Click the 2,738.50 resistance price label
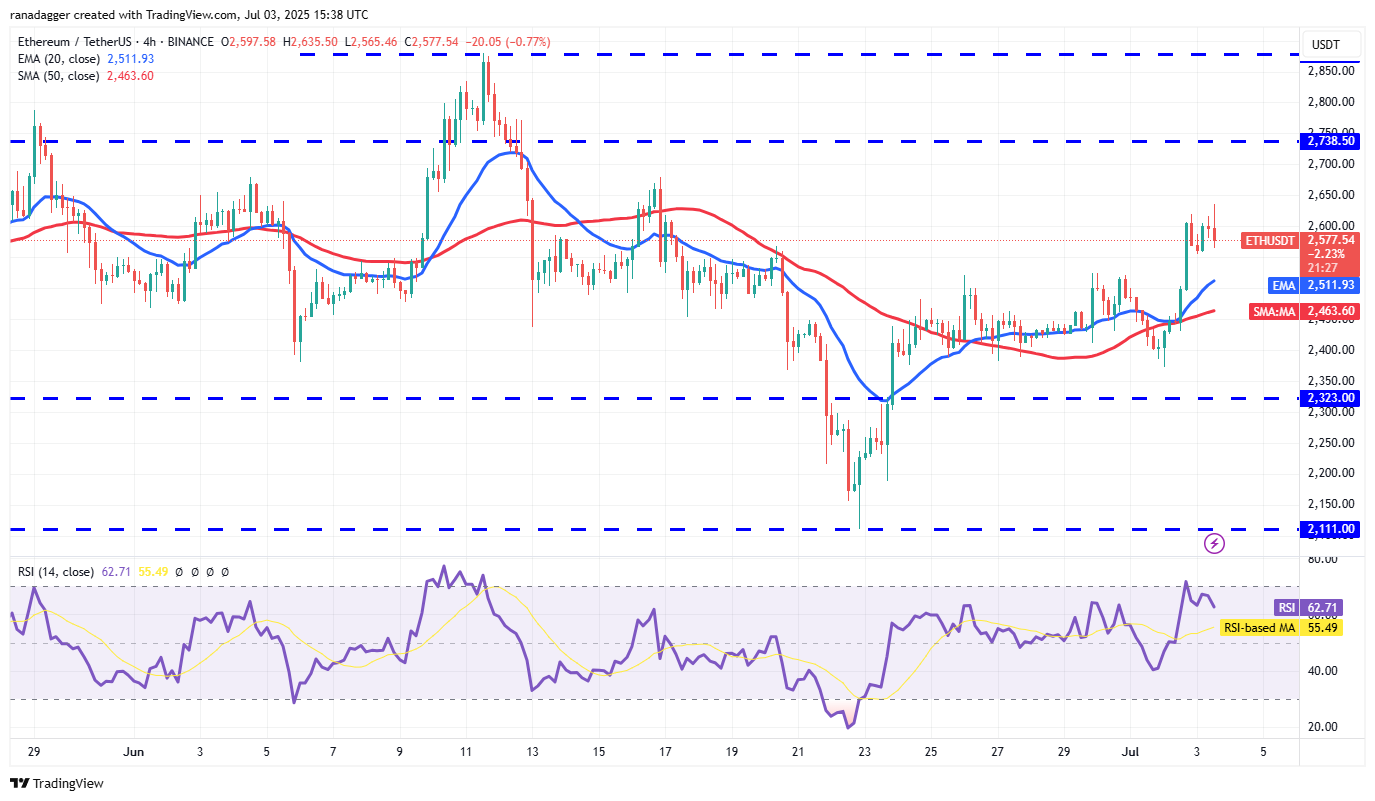Viewport: 1375px width, 801px height. click(1329, 142)
